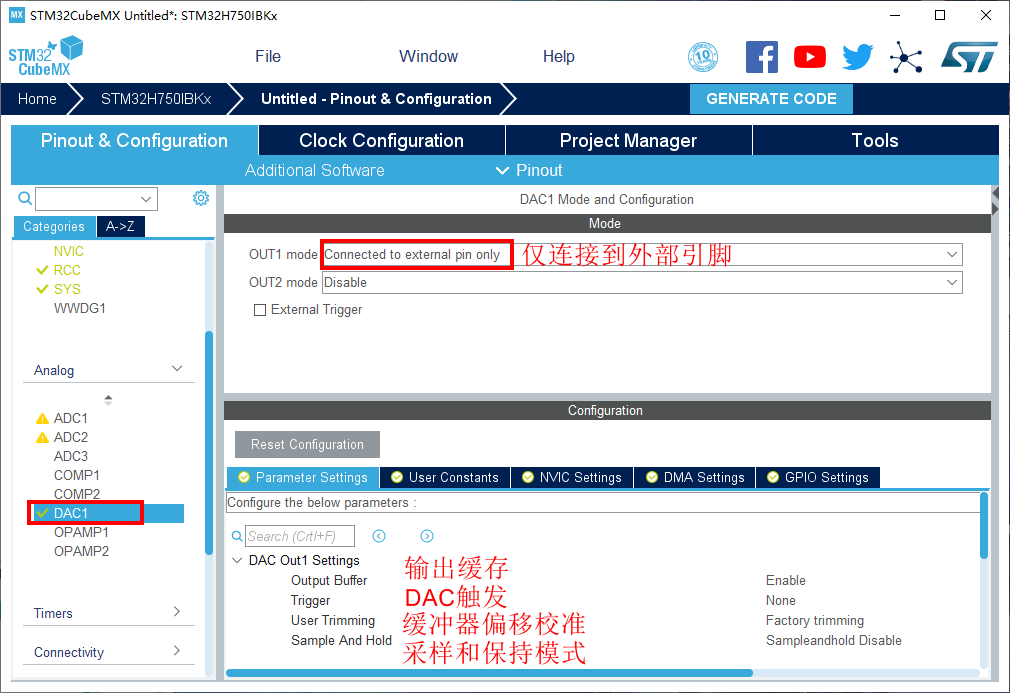Open the File menu
This screenshot has height=693, width=1010.
(268, 57)
